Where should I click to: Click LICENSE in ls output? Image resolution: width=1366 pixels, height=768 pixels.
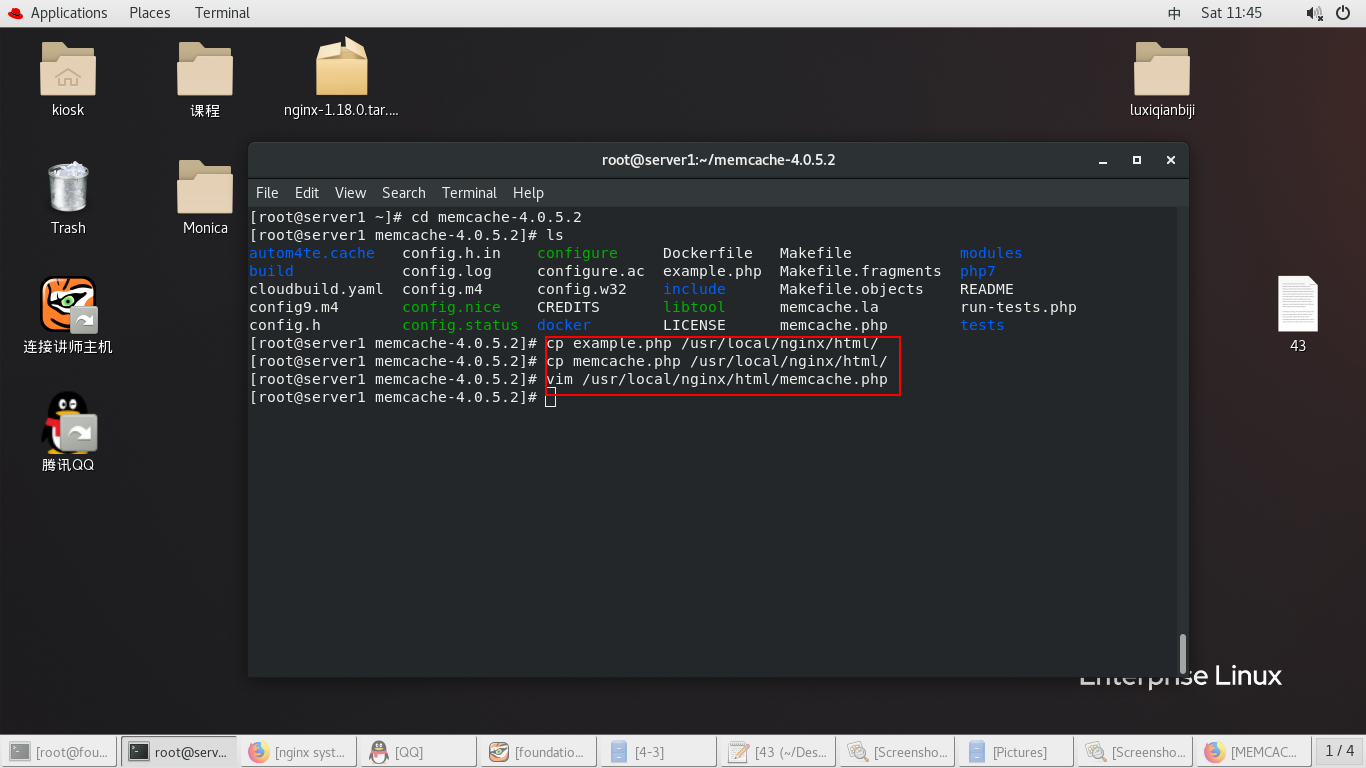(x=694, y=325)
